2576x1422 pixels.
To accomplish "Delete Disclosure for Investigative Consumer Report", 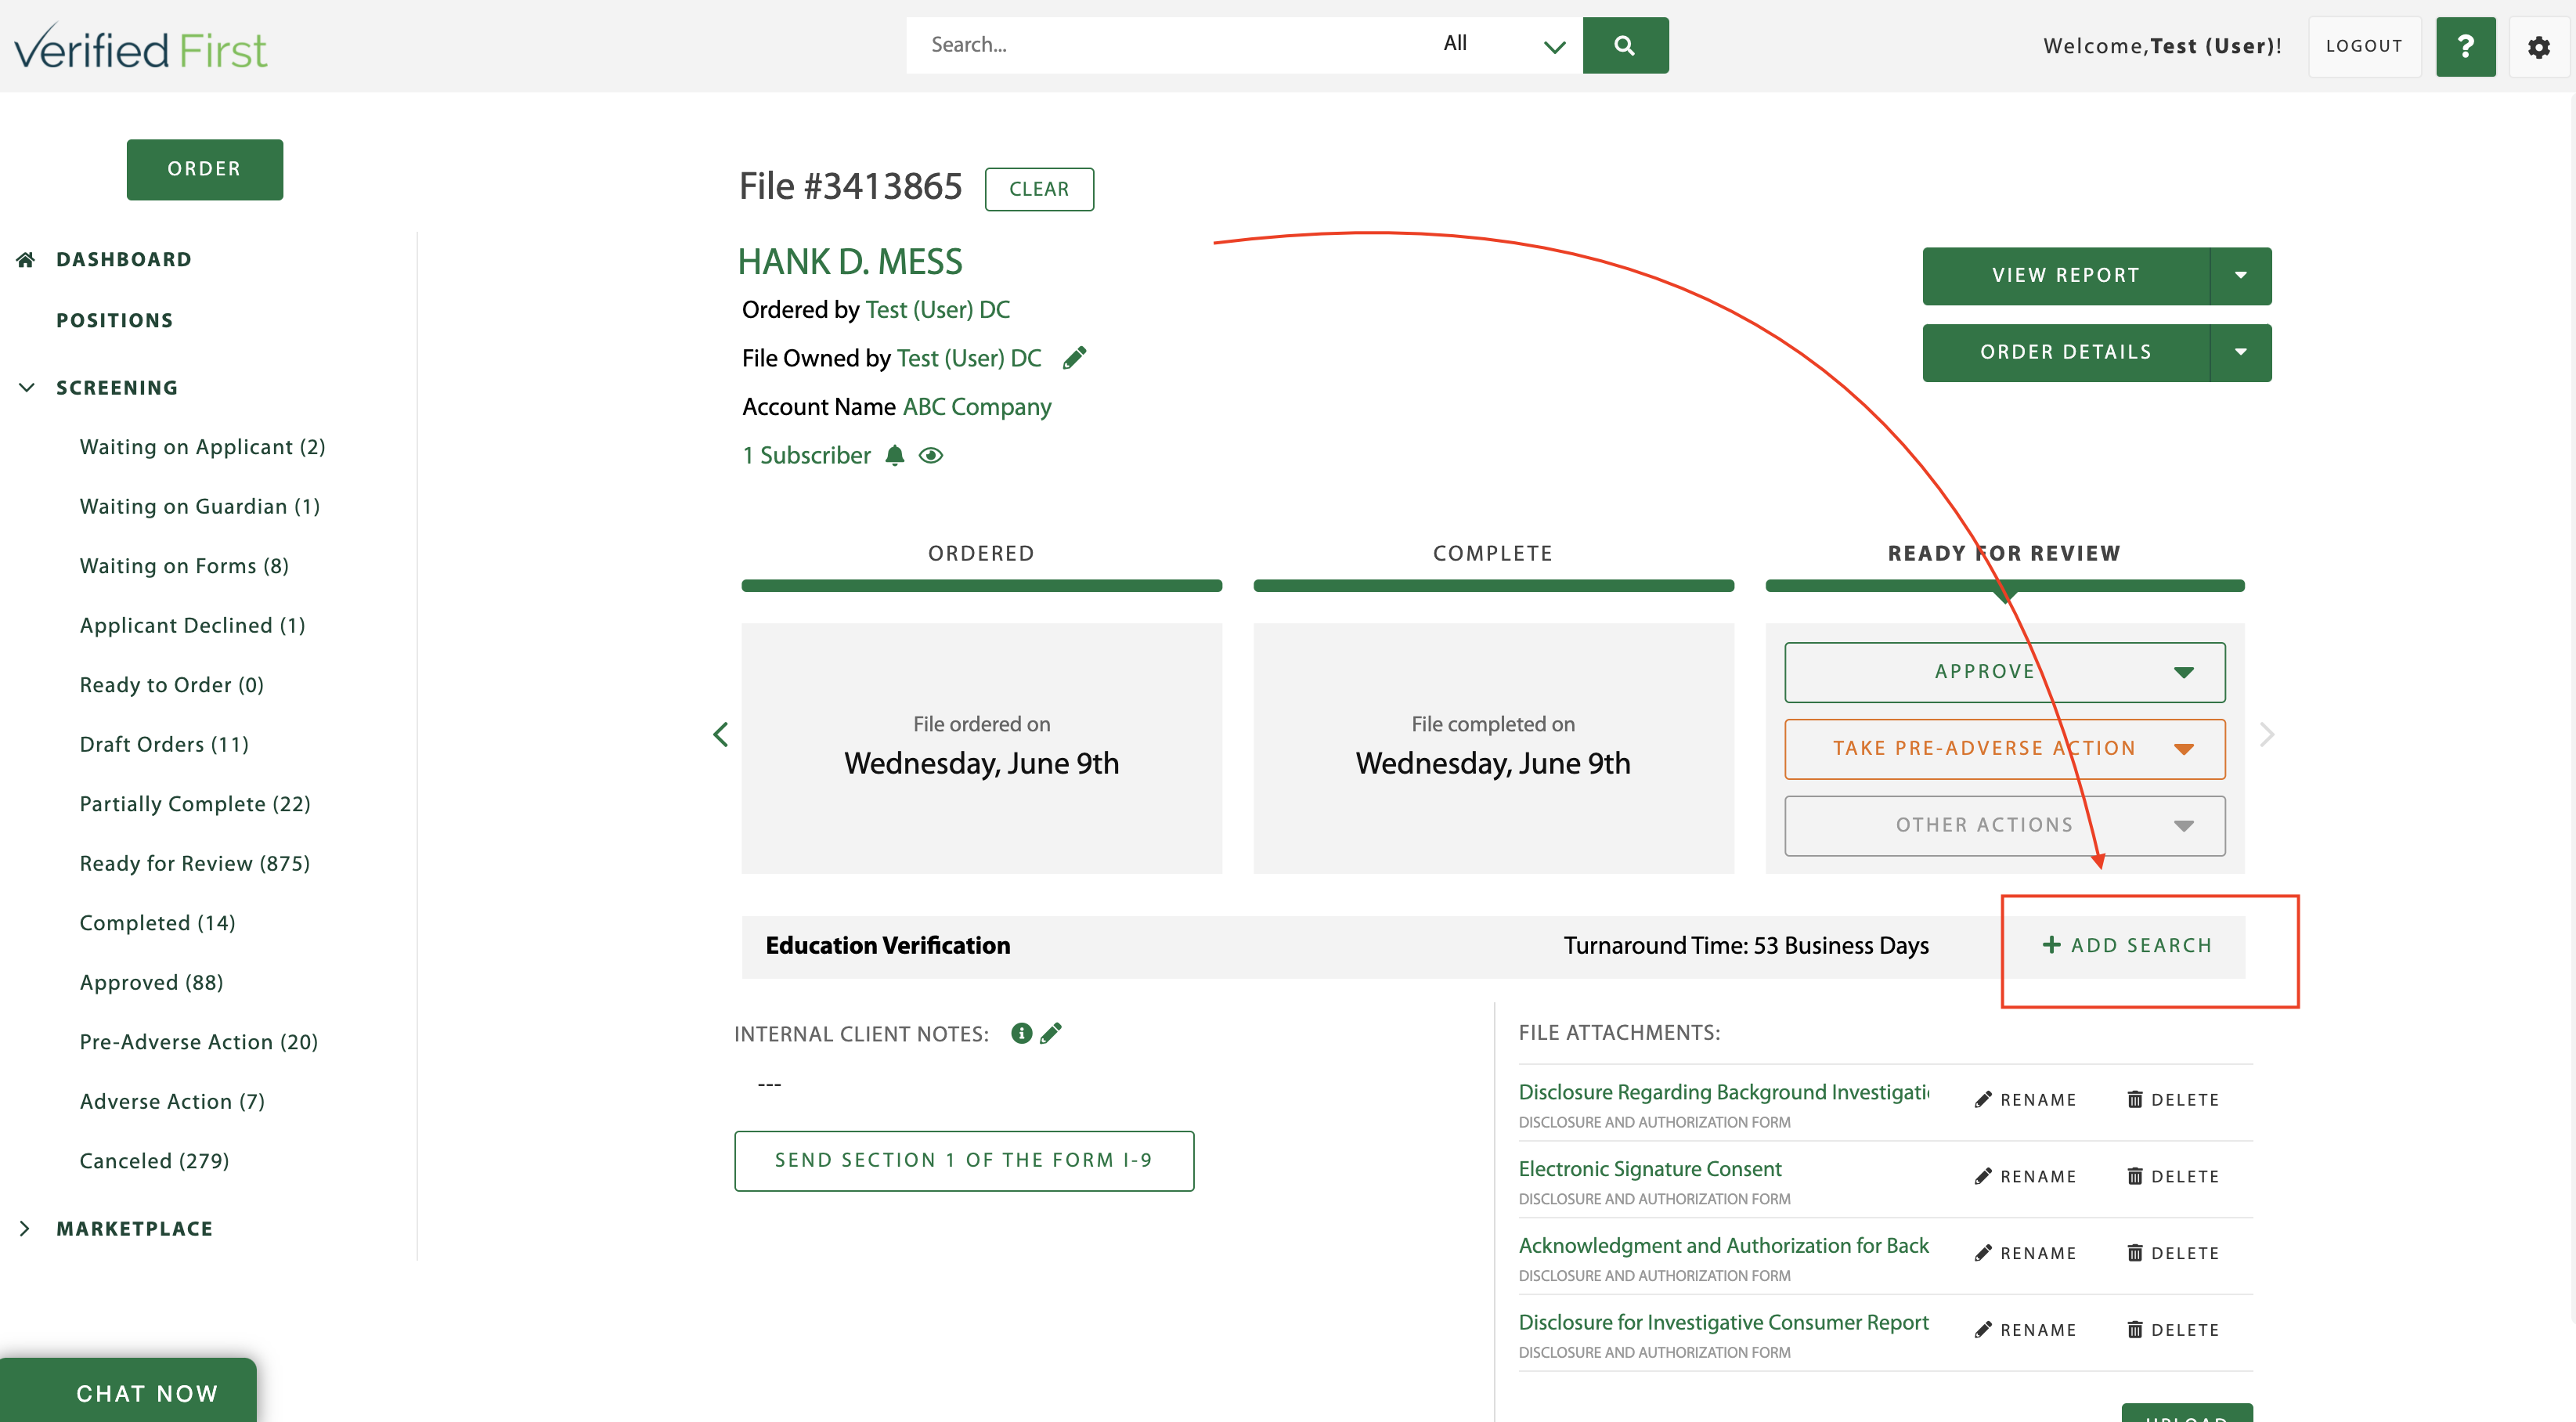I will pyautogui.click(x=2173, y=1330).
